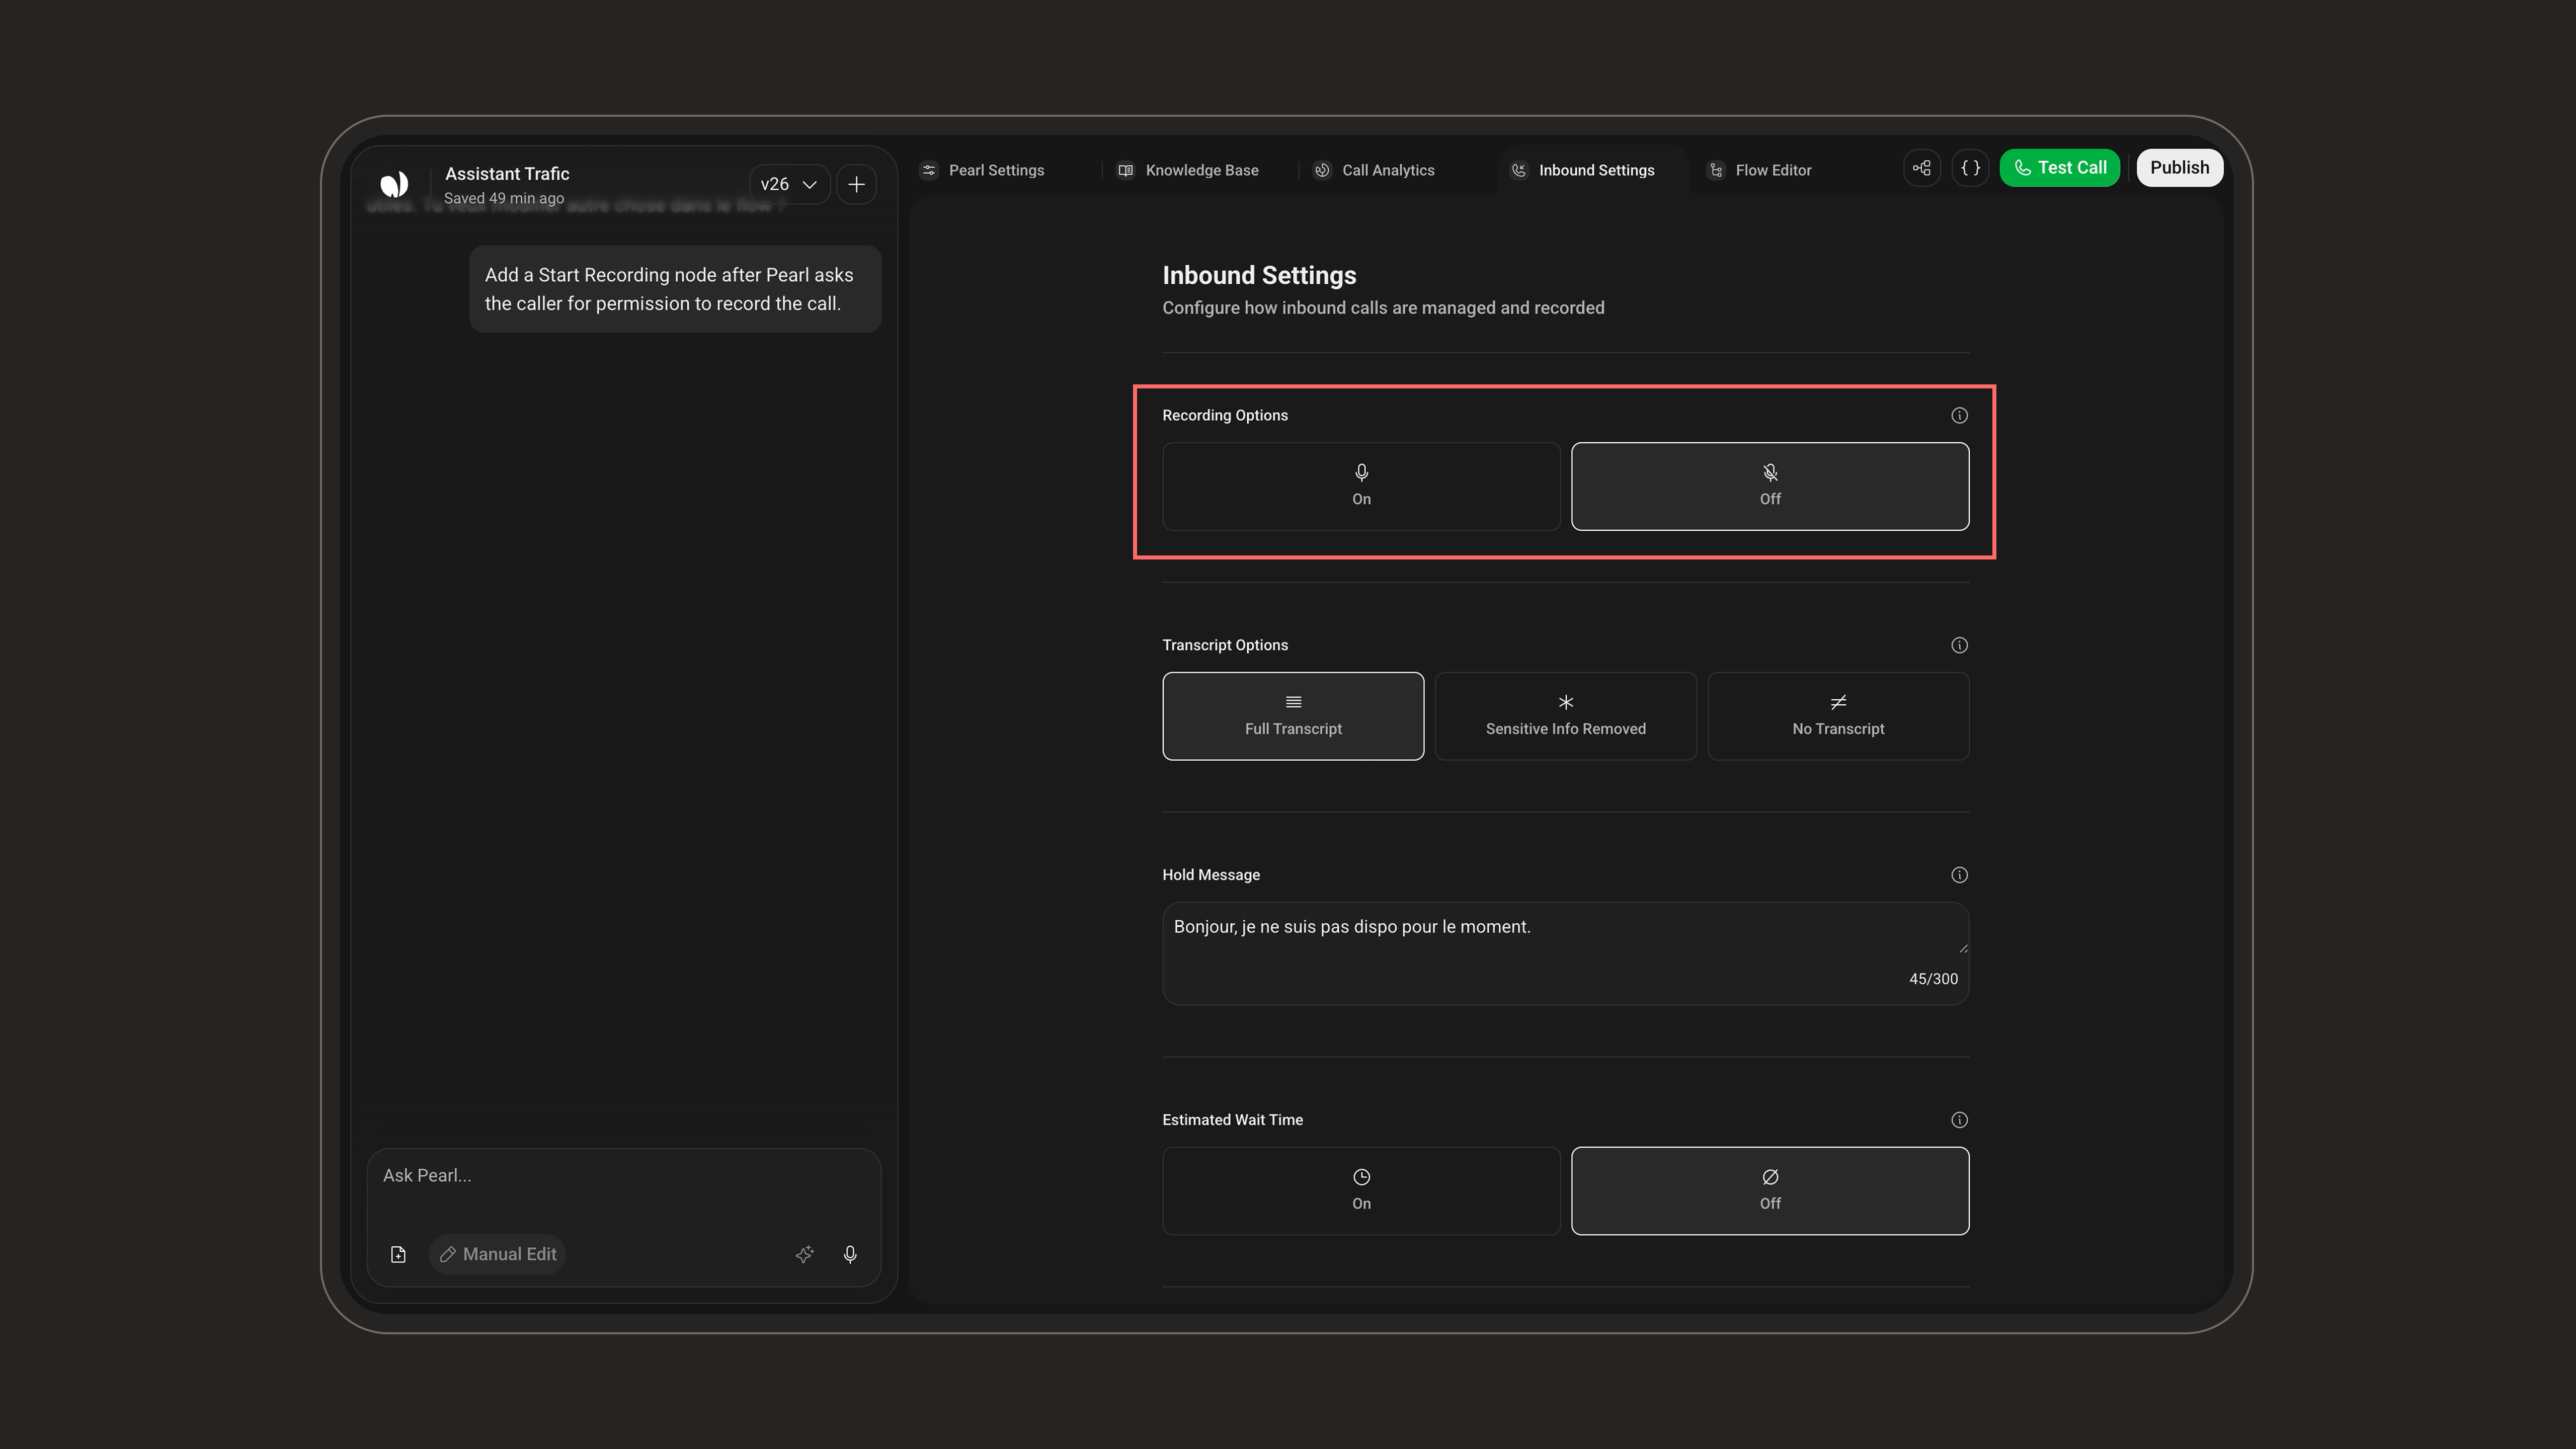Toggle Manual Edit mode

[x=498, y=1254]
